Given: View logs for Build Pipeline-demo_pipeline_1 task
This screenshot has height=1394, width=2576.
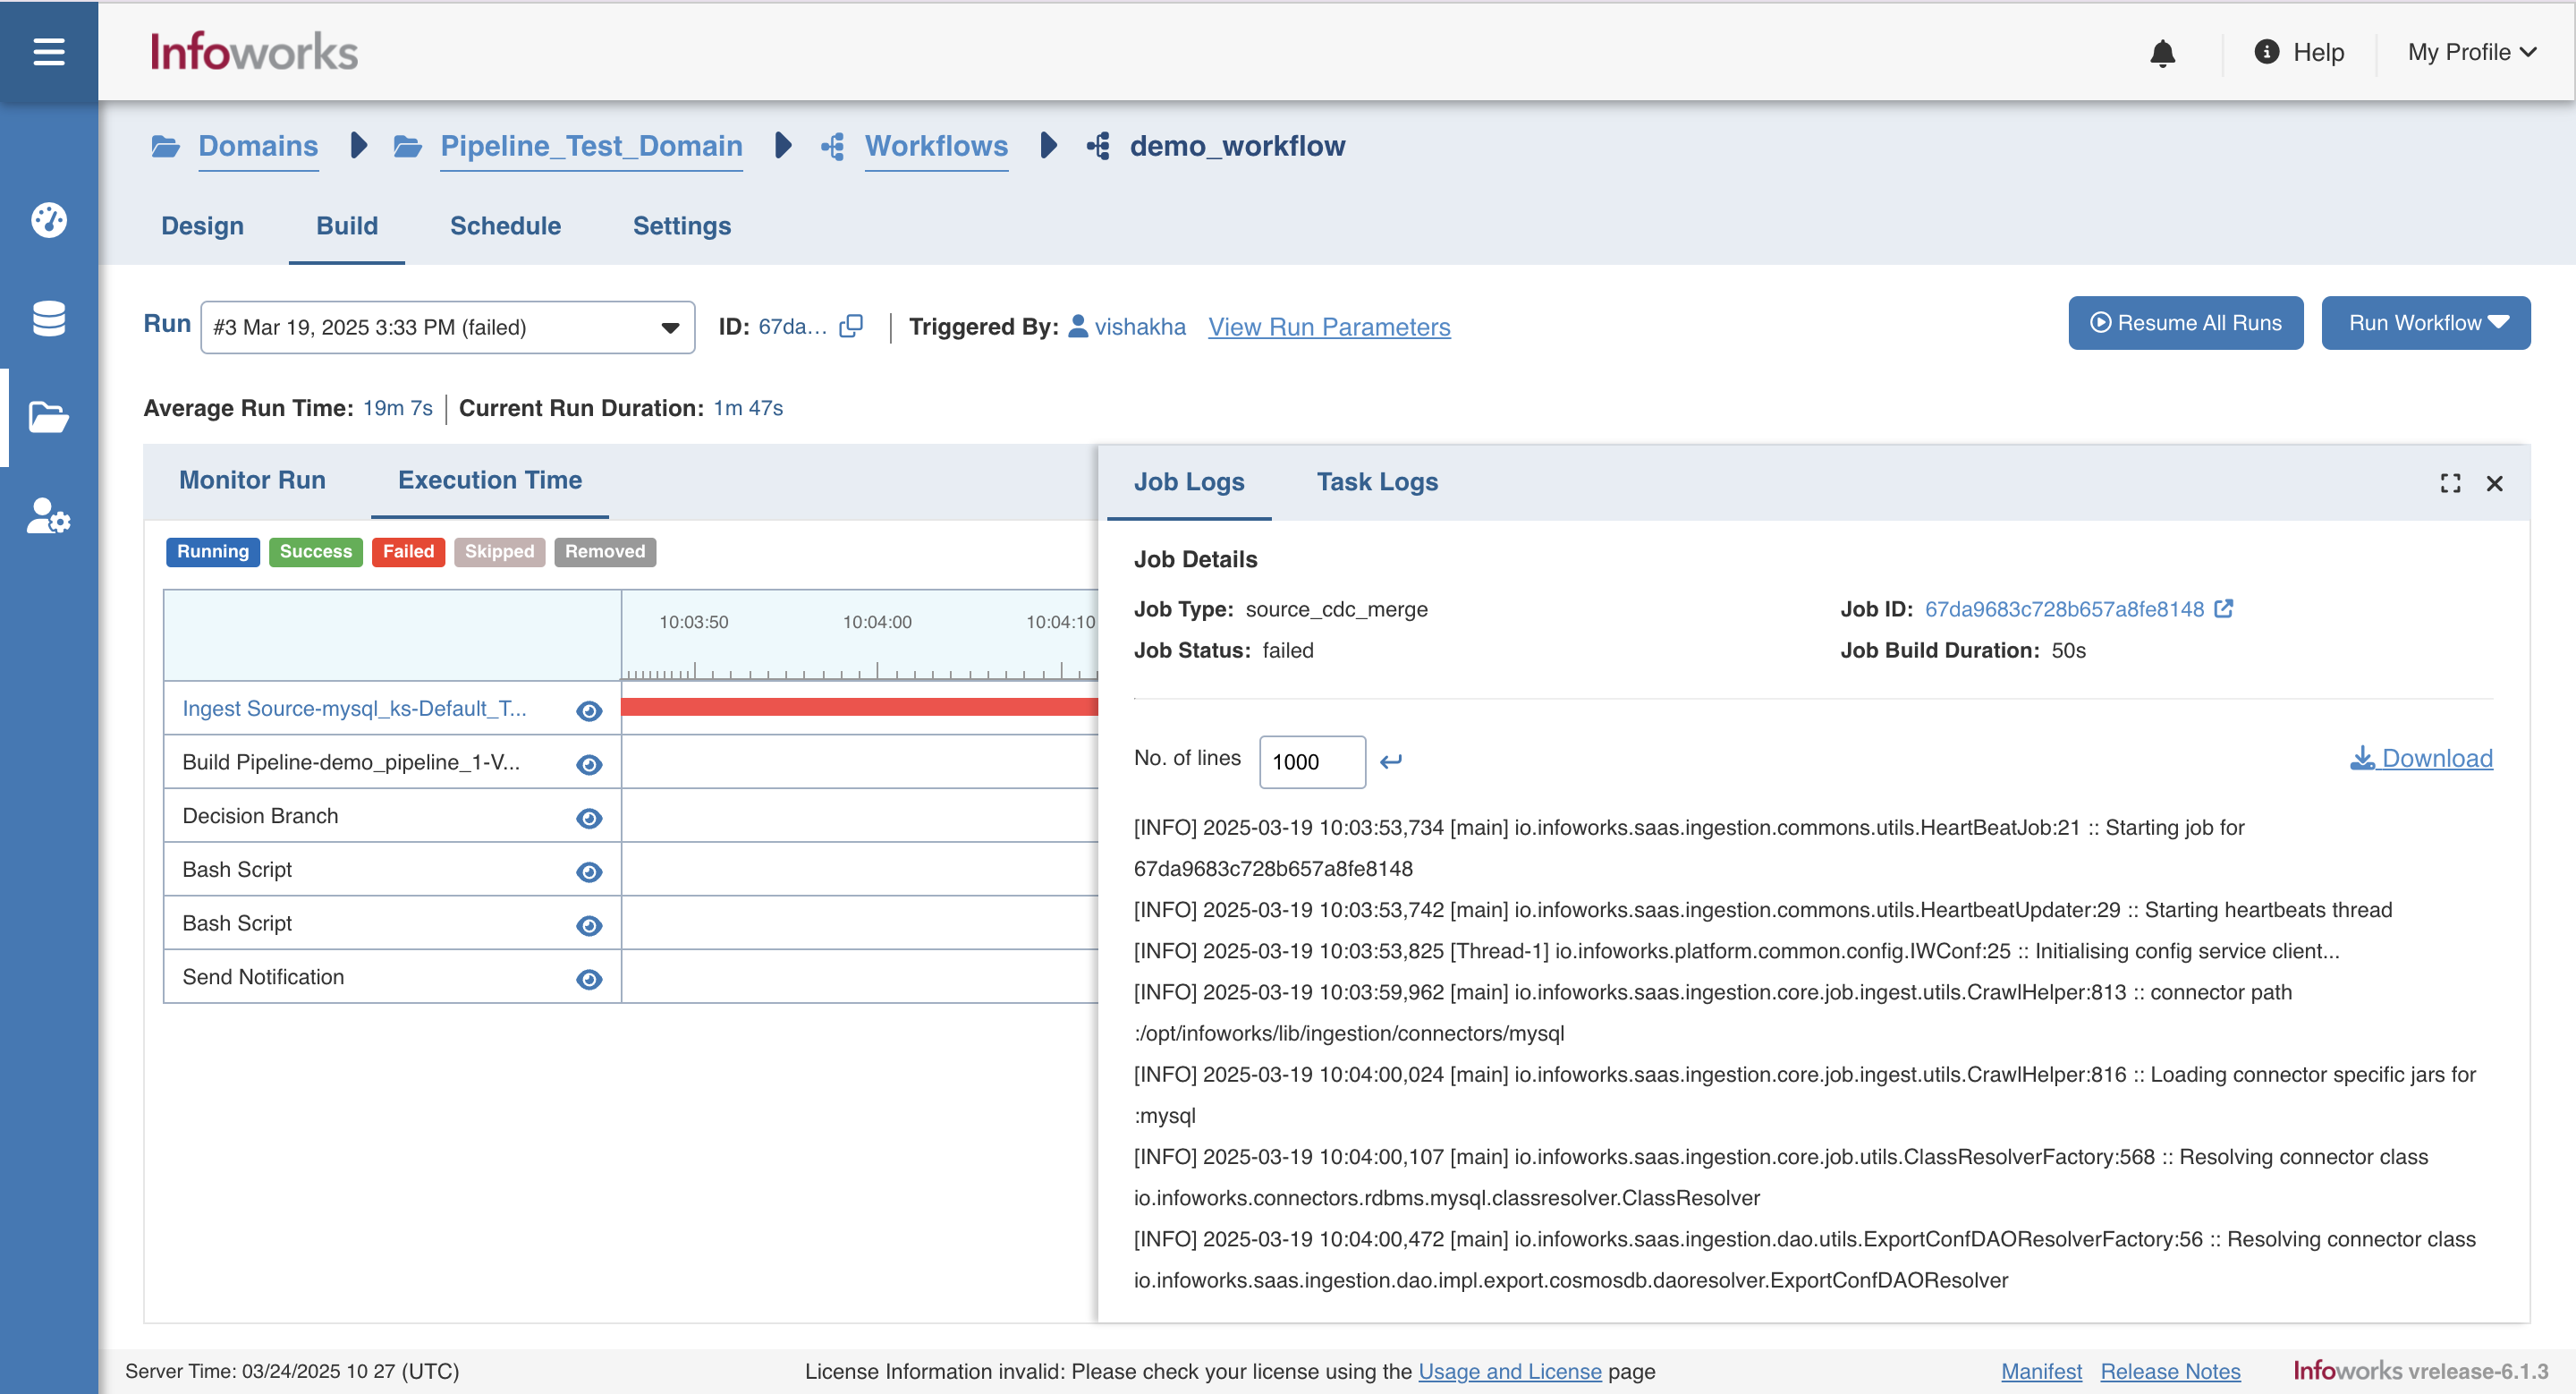Looking at the screenshot, I should [589, 764].
